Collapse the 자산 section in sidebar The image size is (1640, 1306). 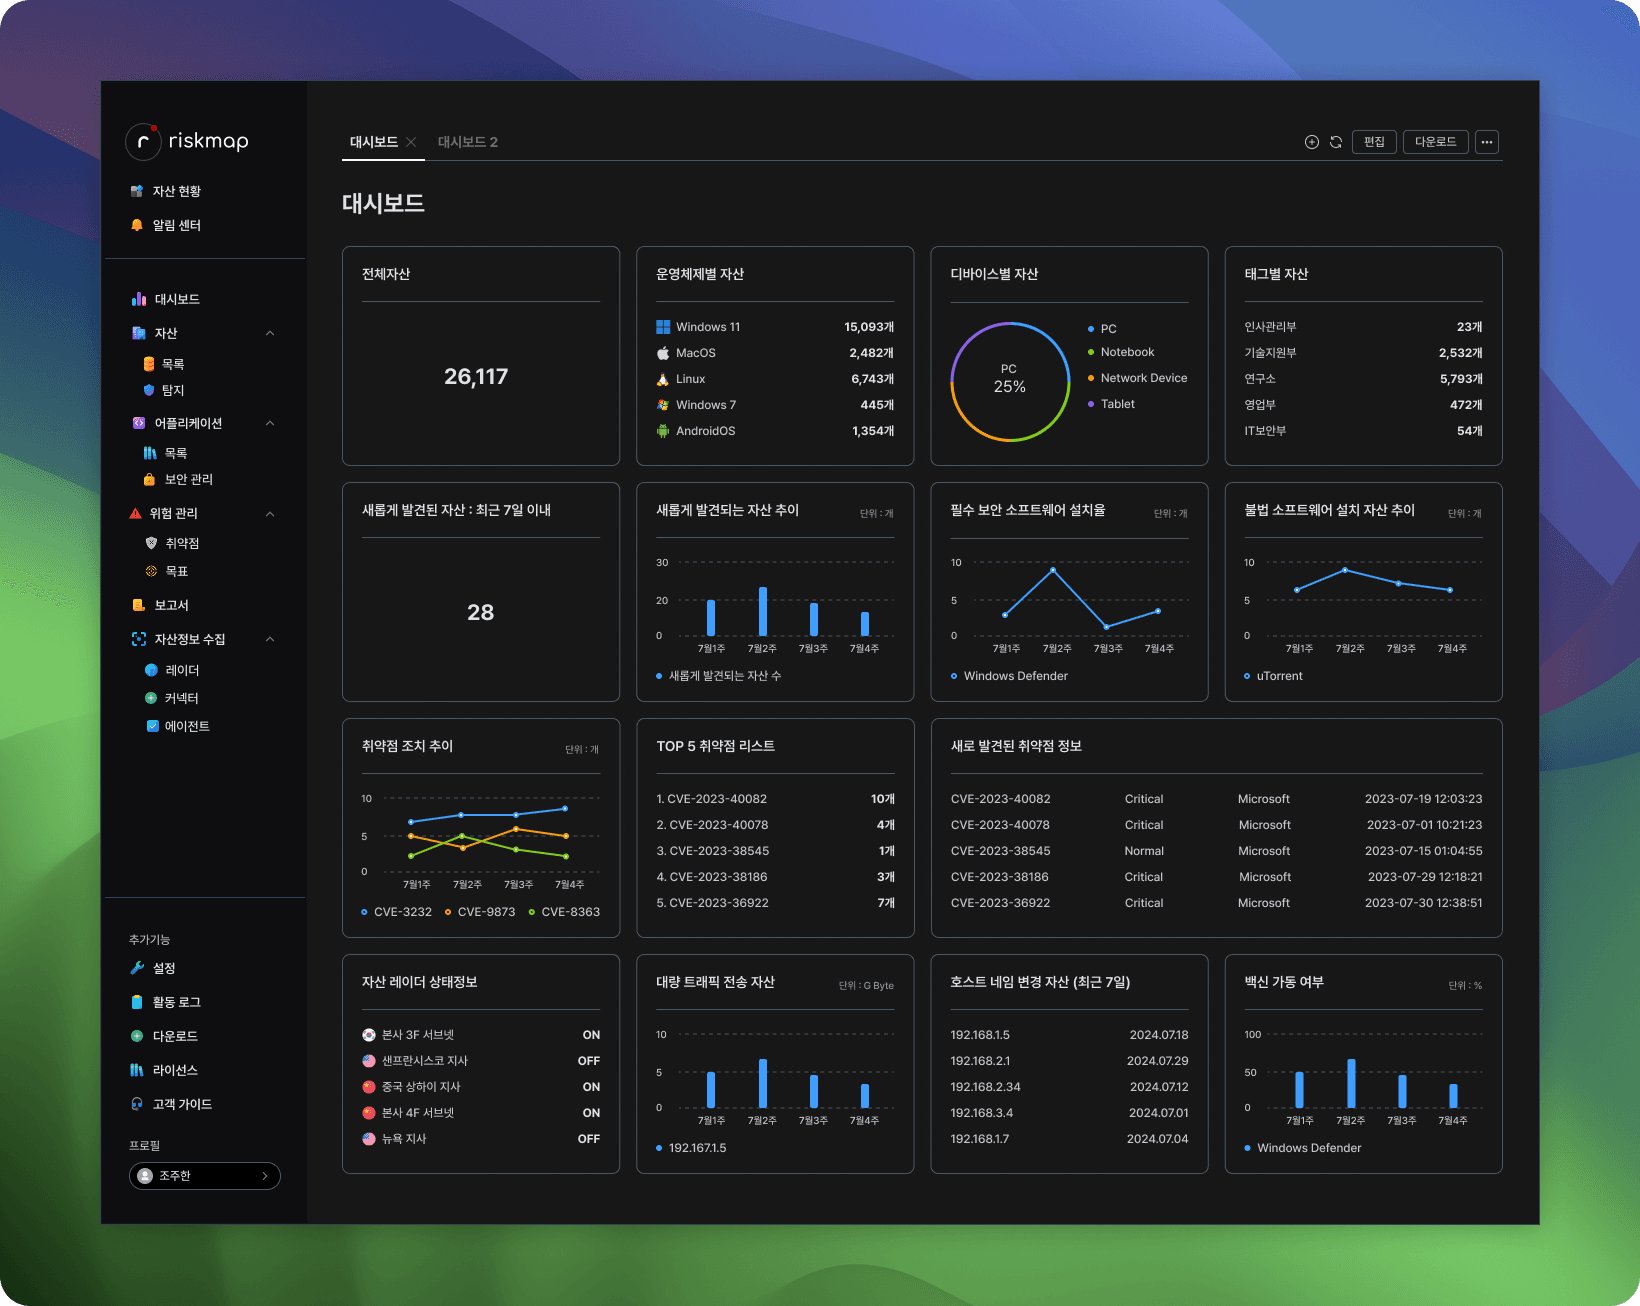[269, 333]
